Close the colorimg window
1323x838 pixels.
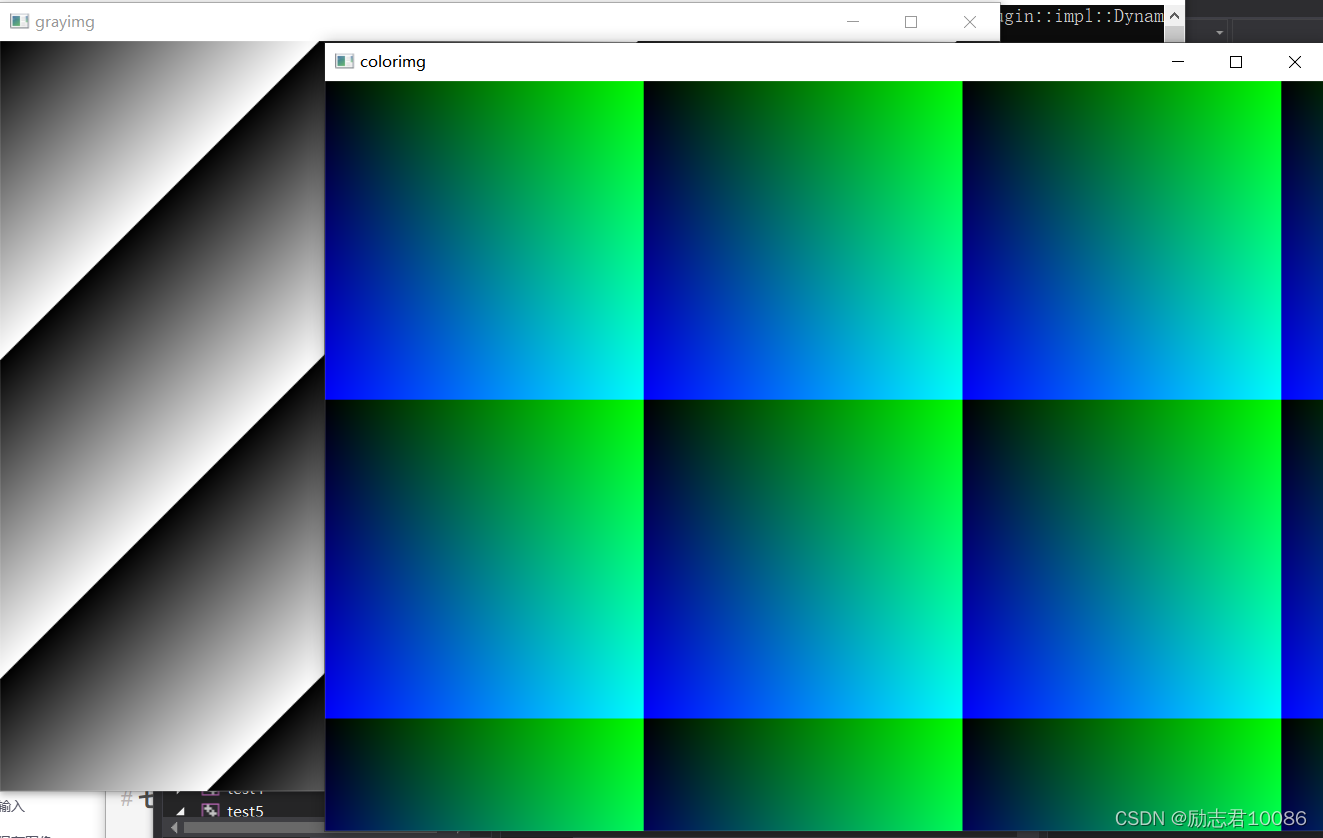point(1295,62)
